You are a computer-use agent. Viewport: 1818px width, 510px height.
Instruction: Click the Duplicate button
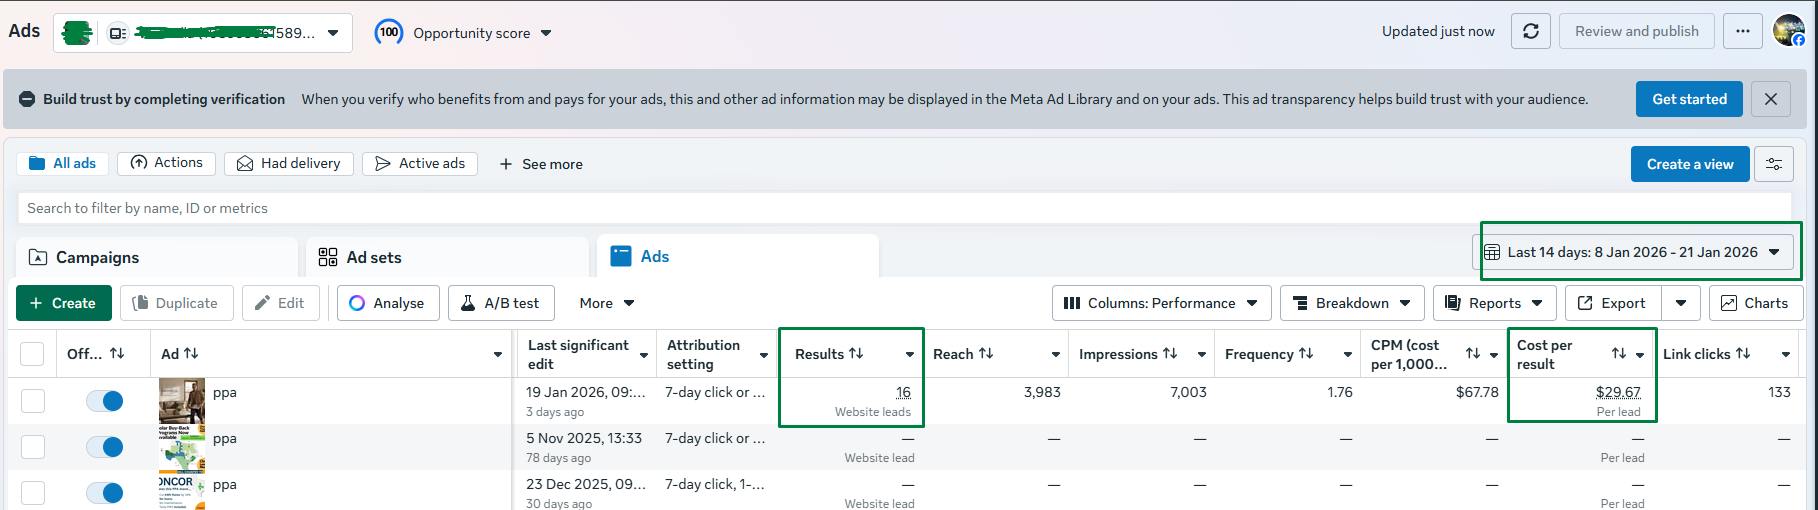pyautogui.click(x=176, y=303)
